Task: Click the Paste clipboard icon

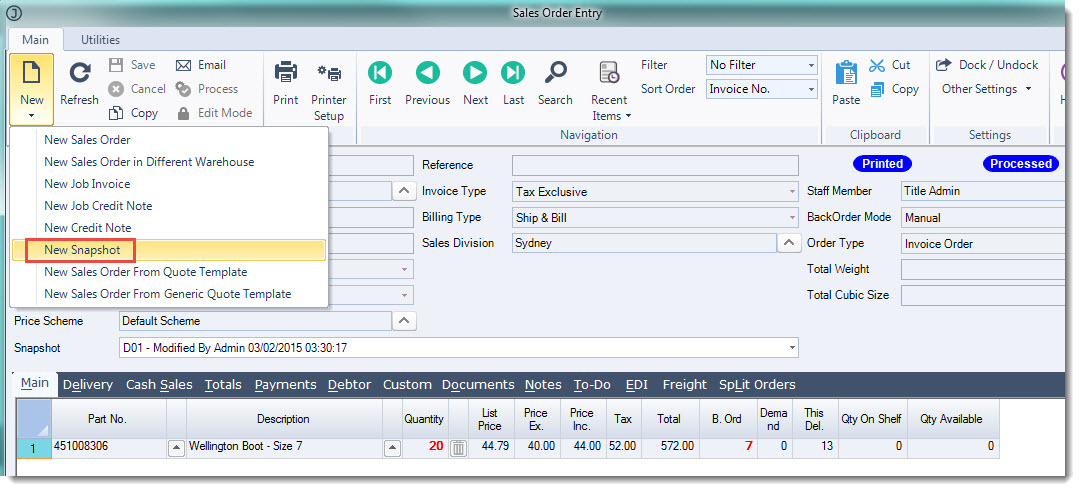Action: pos(846,72)
